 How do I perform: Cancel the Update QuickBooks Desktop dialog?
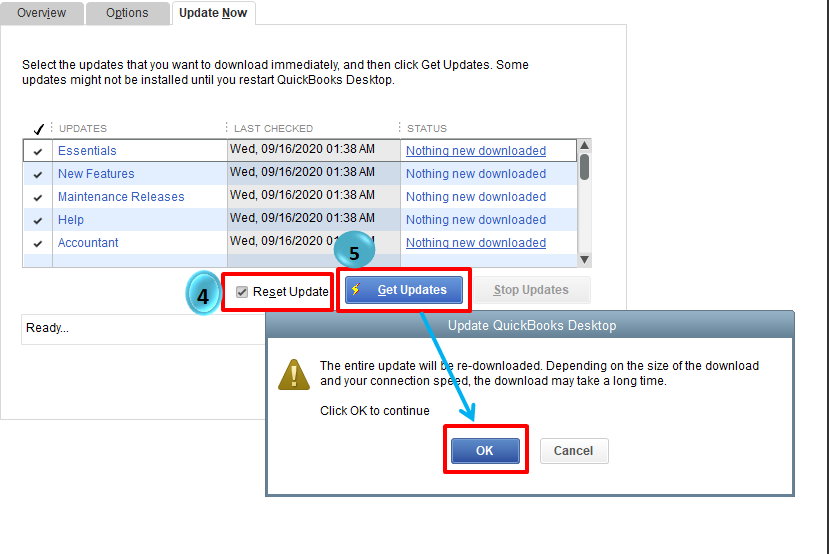pyautogui.click(x=574, y=451)
